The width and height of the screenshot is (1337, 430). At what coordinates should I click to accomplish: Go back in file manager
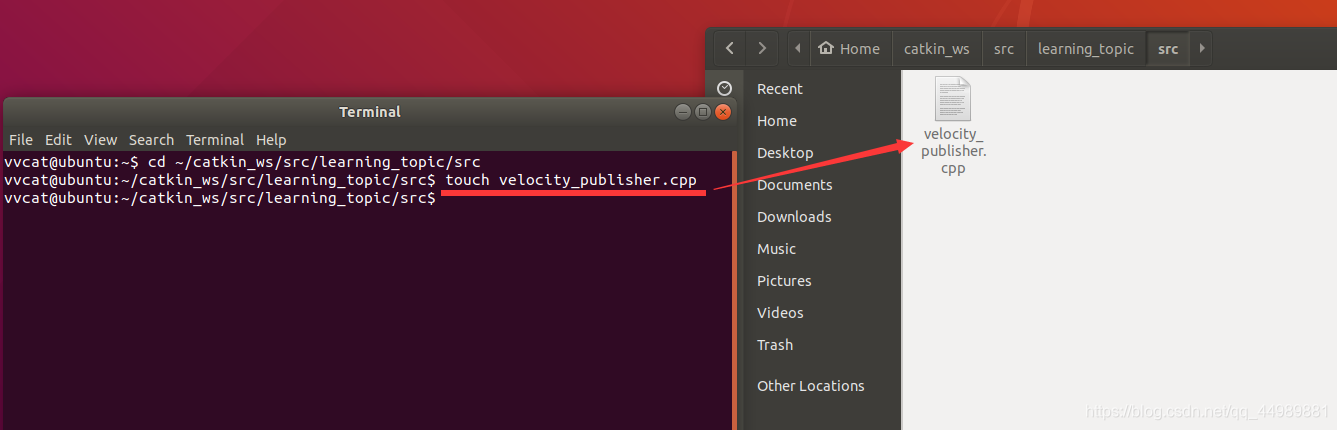pos(730,48)
